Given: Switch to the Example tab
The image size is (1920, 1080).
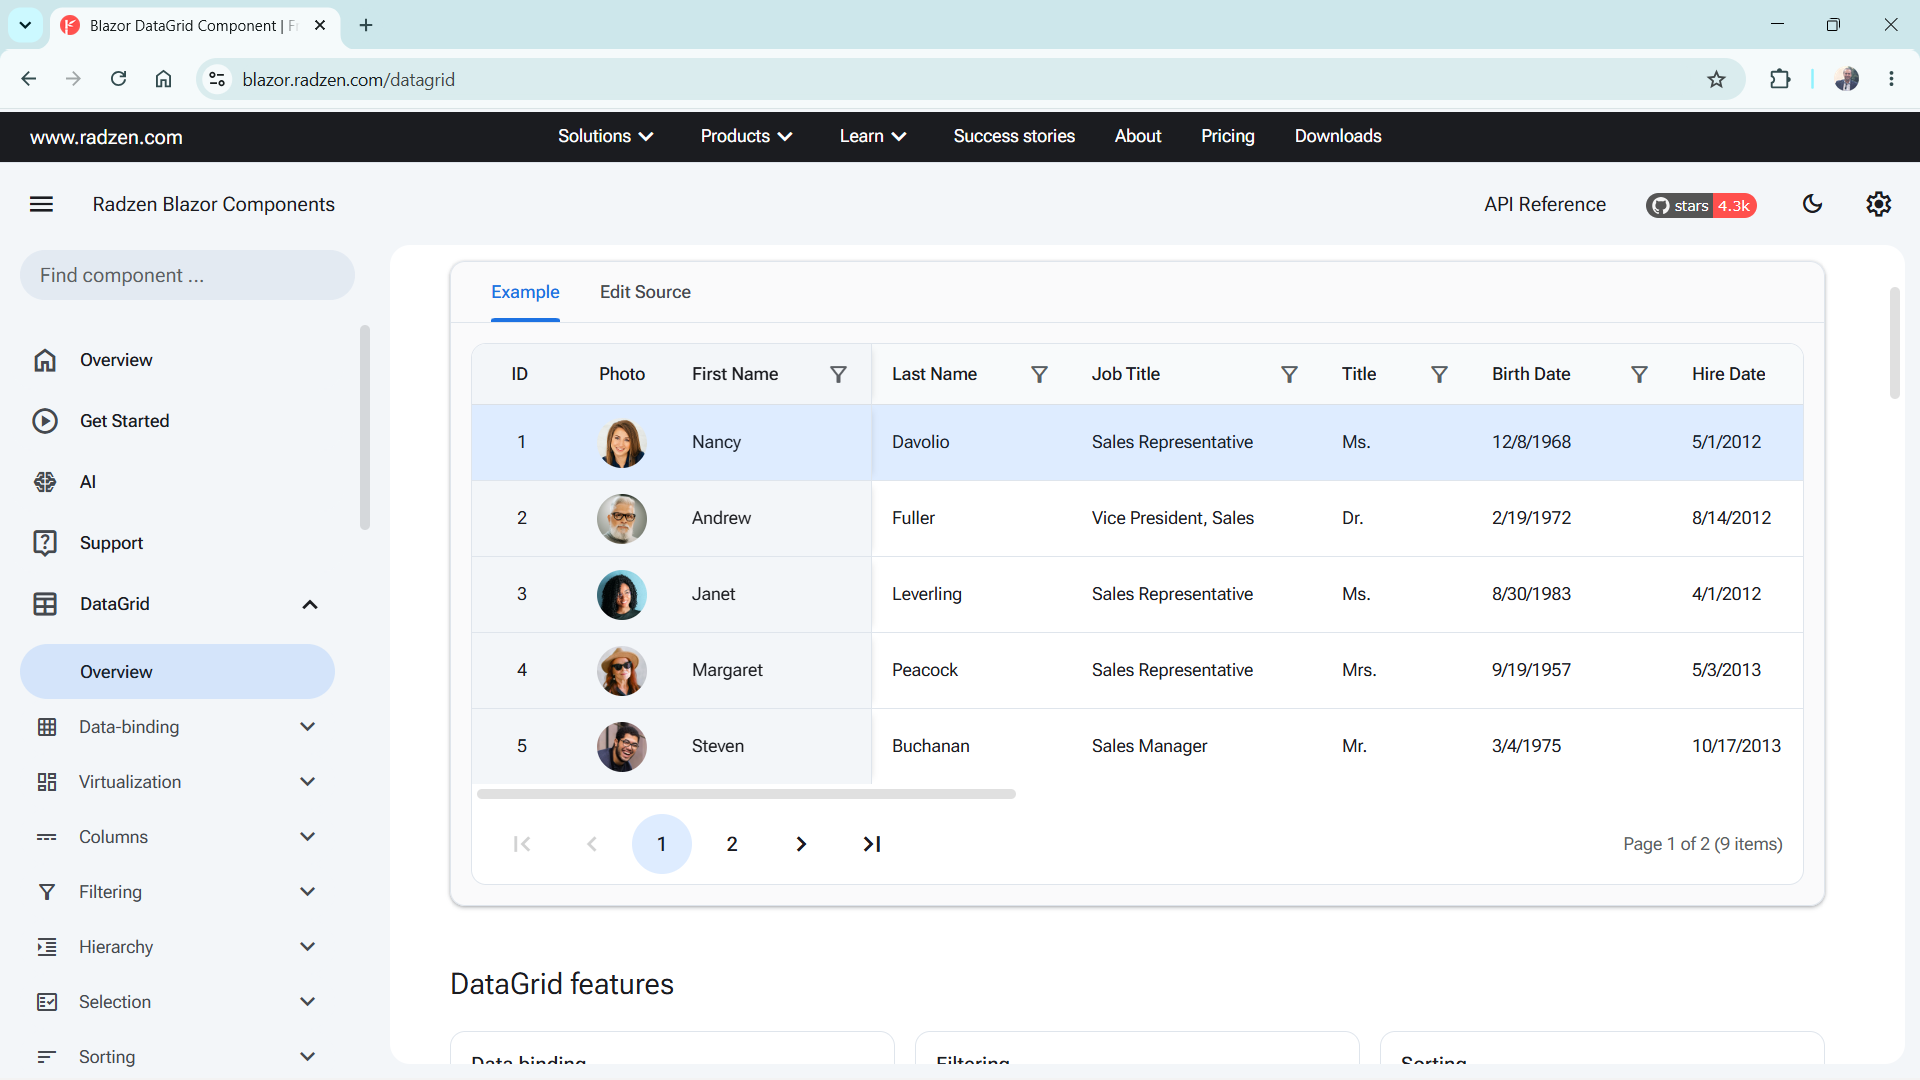Looking at the screenshot, I should [525, 292].
